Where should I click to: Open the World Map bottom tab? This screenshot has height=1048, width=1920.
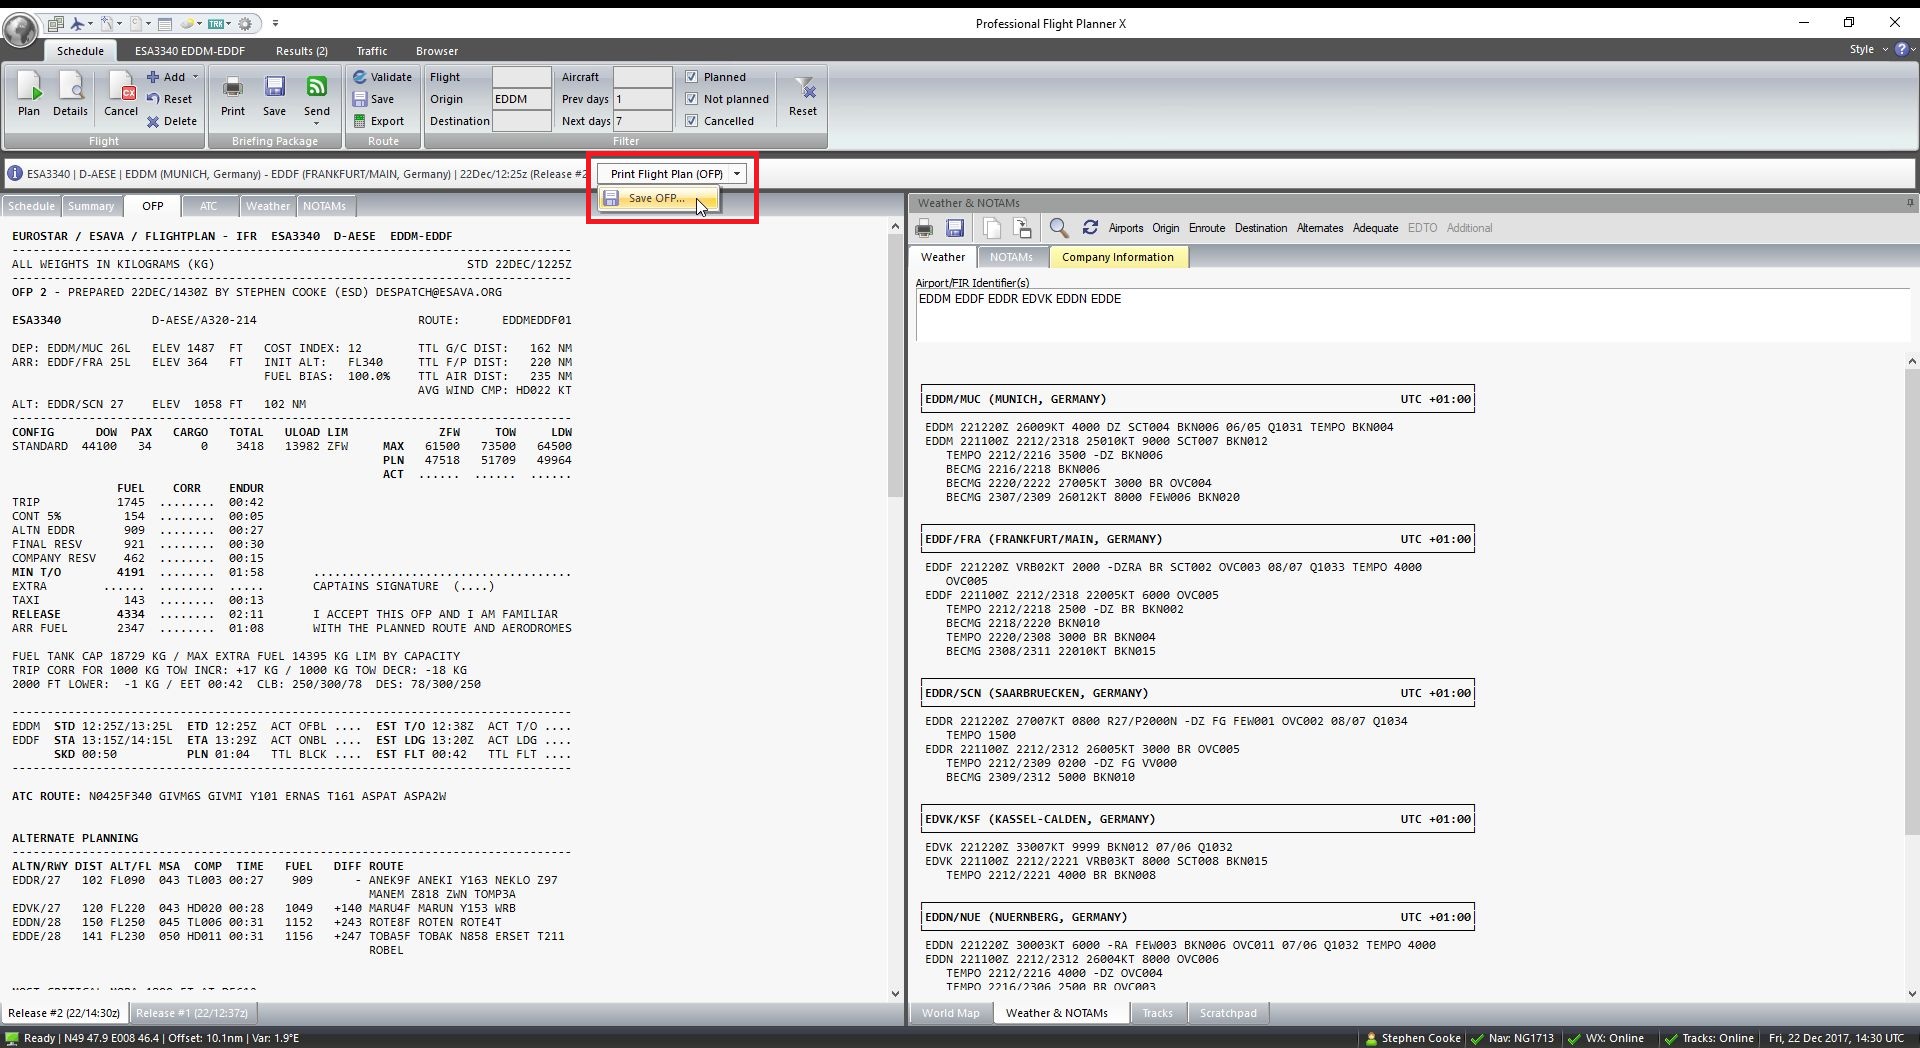(x=950, y=1013)
